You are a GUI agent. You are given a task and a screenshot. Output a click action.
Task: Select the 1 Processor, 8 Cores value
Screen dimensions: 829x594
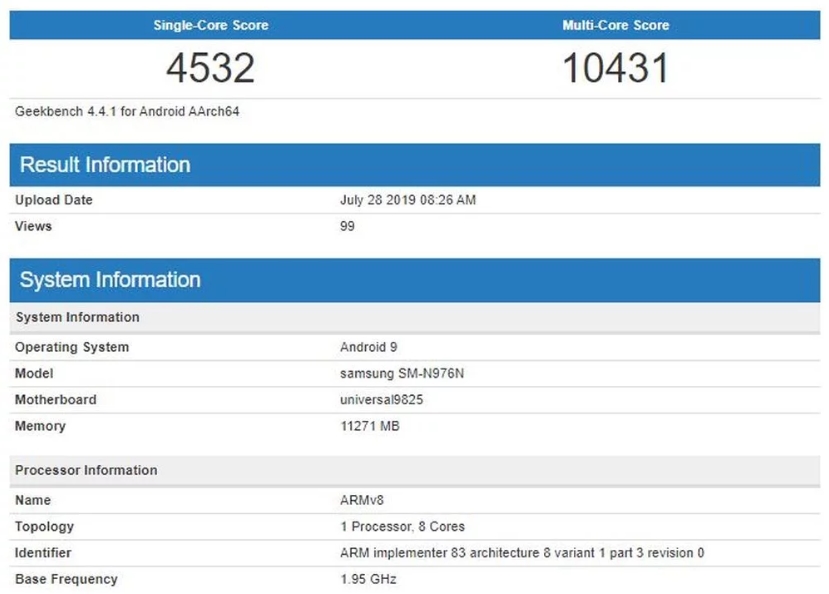(x=402, y=526)
